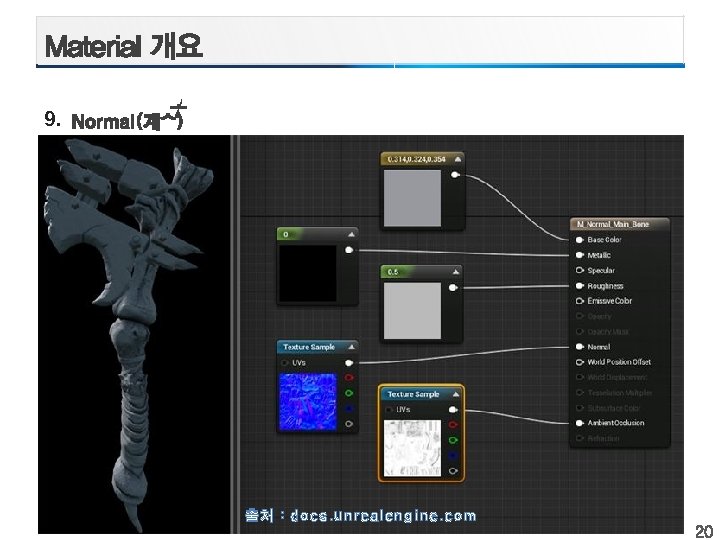Viewport: 720px width, 540px height.
Task: Click the 0.5 node title bar
Action: pos(422,272)
